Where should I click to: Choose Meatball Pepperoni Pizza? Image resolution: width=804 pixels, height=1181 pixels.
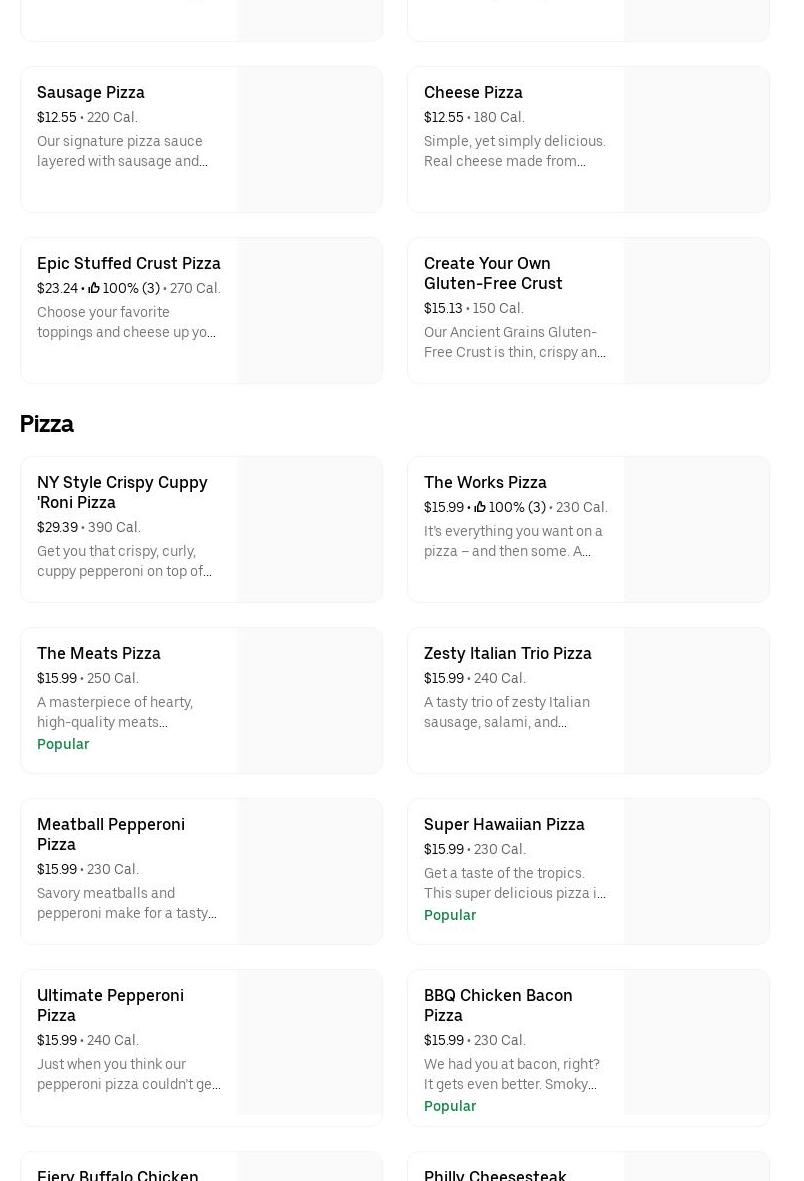pyautogui.click(x=111, y=834)
